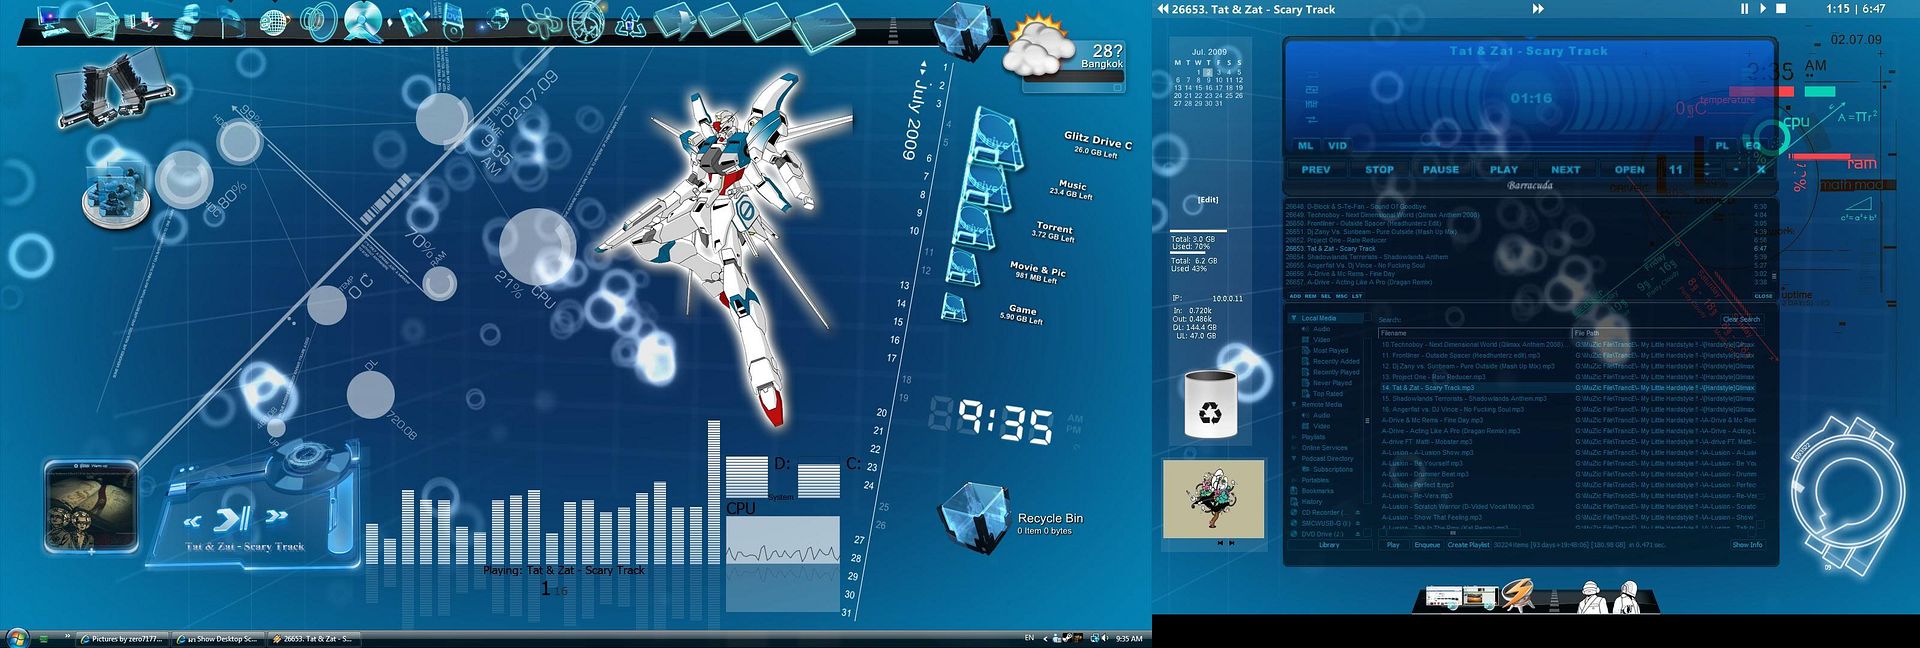Collapse the Podcast Directory tree node
The width and height of the screenshot is (1920, 648).
(x=1294, y=458)
